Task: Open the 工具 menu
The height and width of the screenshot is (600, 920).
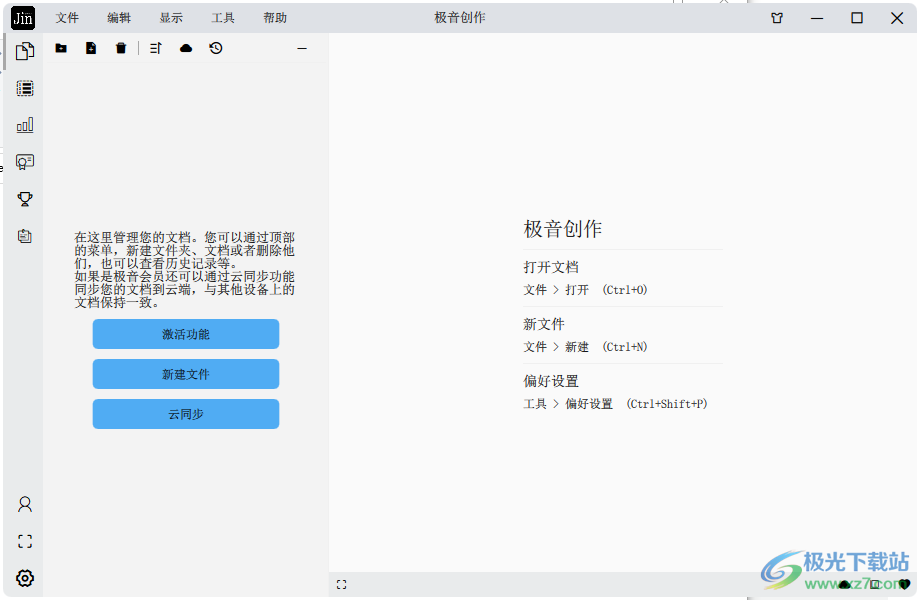Action: [x=223, y=18]
